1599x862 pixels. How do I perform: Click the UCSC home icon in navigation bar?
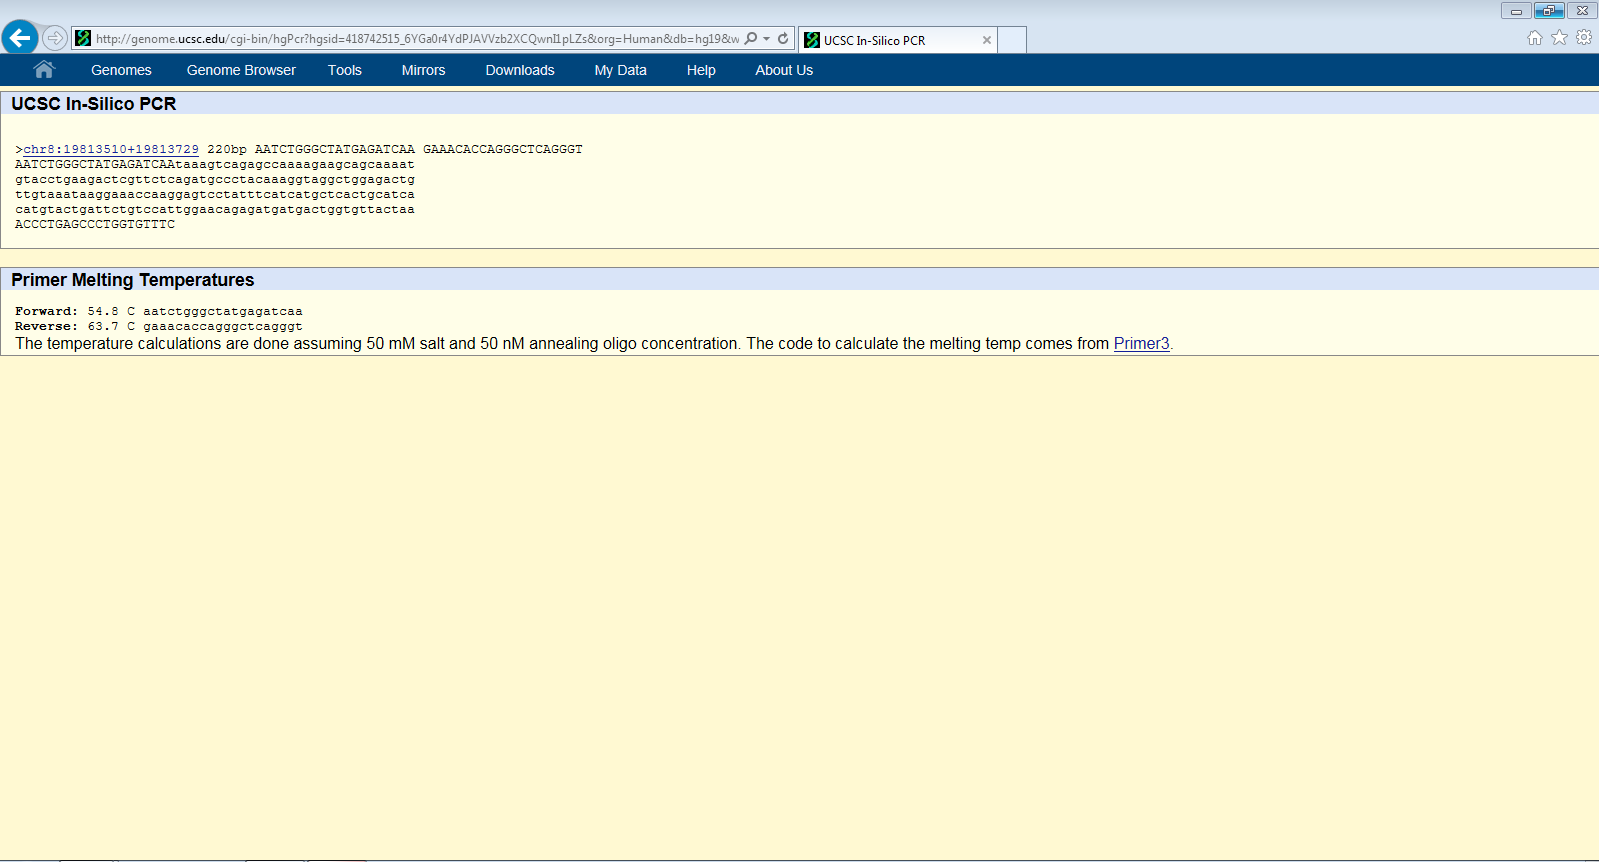coord(43,70)
